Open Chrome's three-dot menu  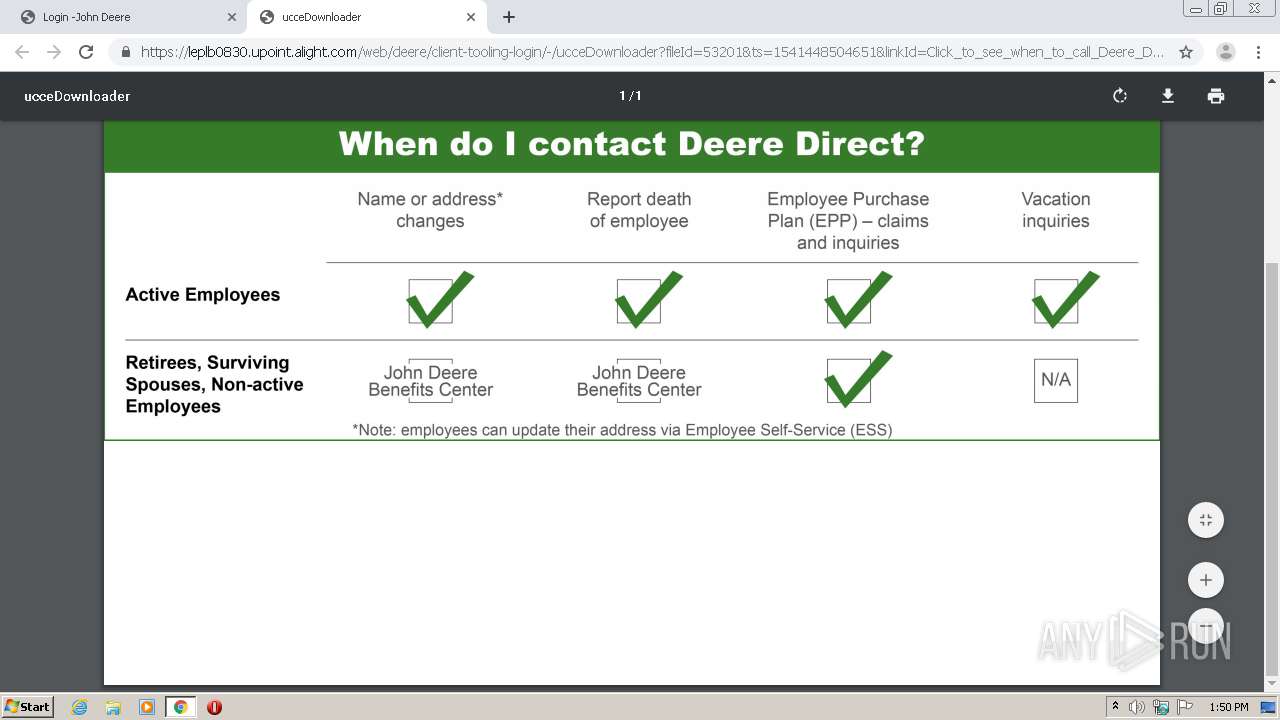1258,52
